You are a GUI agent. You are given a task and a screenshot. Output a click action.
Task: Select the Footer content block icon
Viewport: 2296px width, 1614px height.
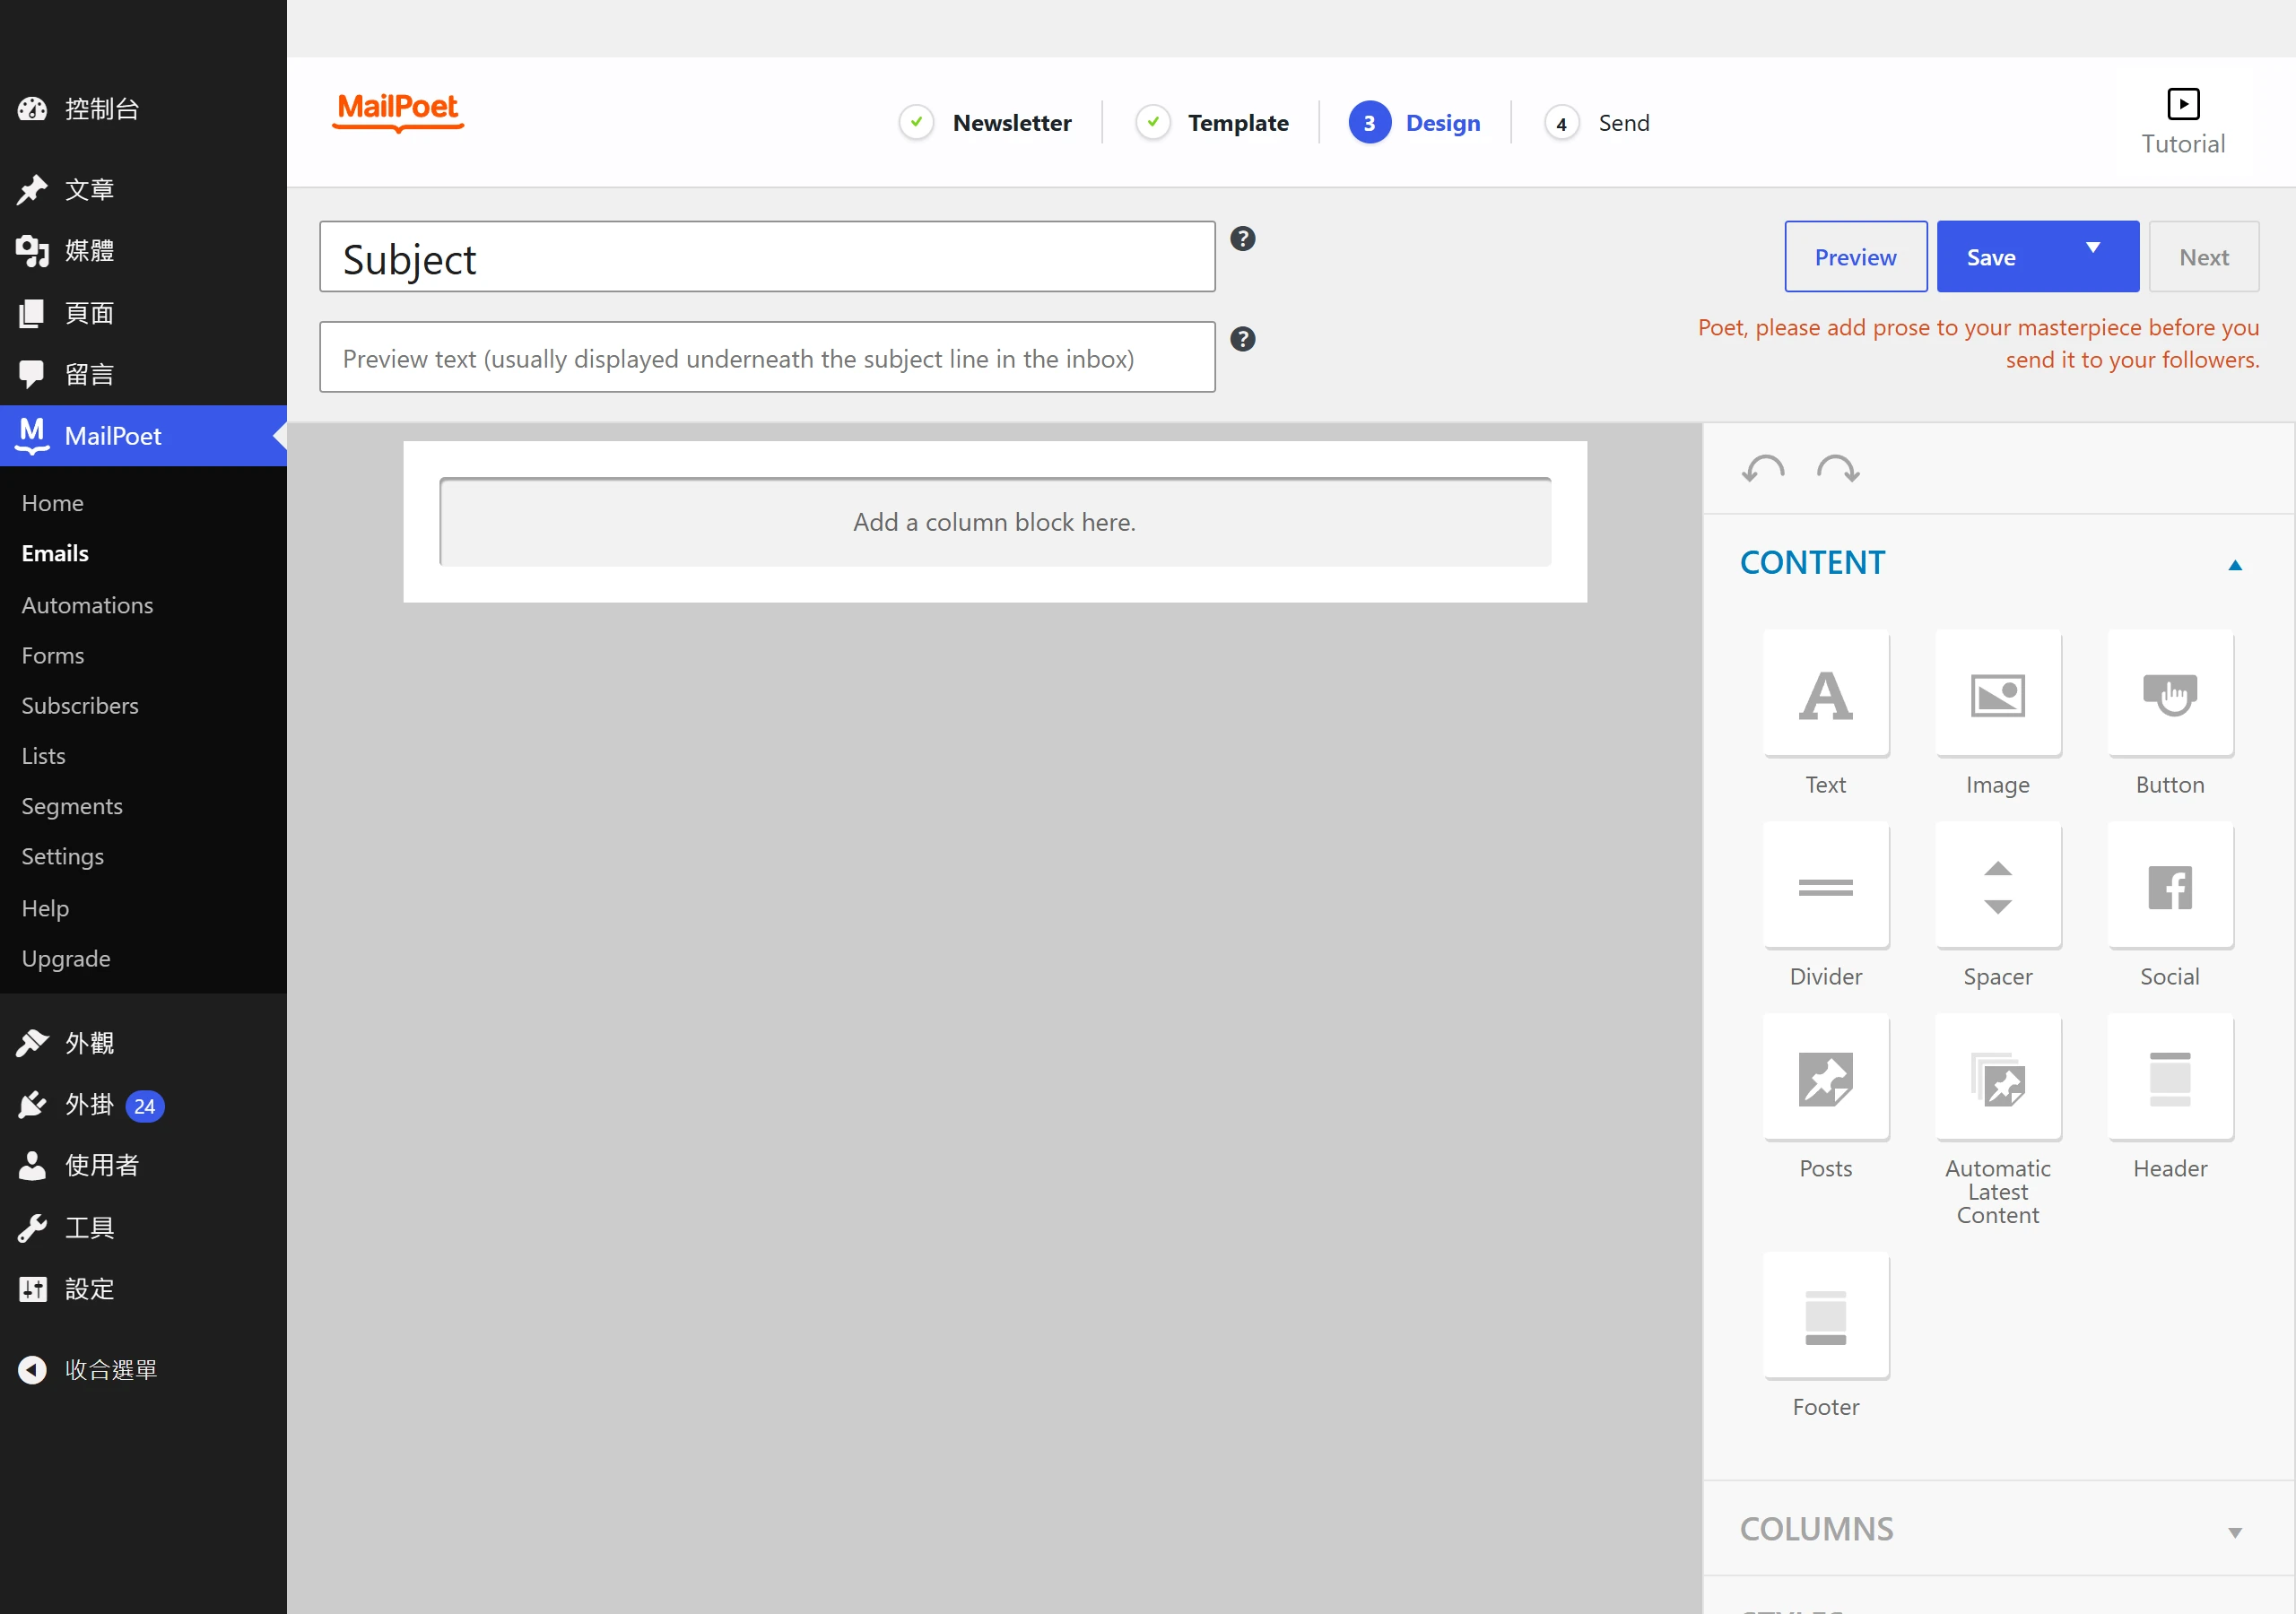pyautogui.click(x=1825, y=1316)
